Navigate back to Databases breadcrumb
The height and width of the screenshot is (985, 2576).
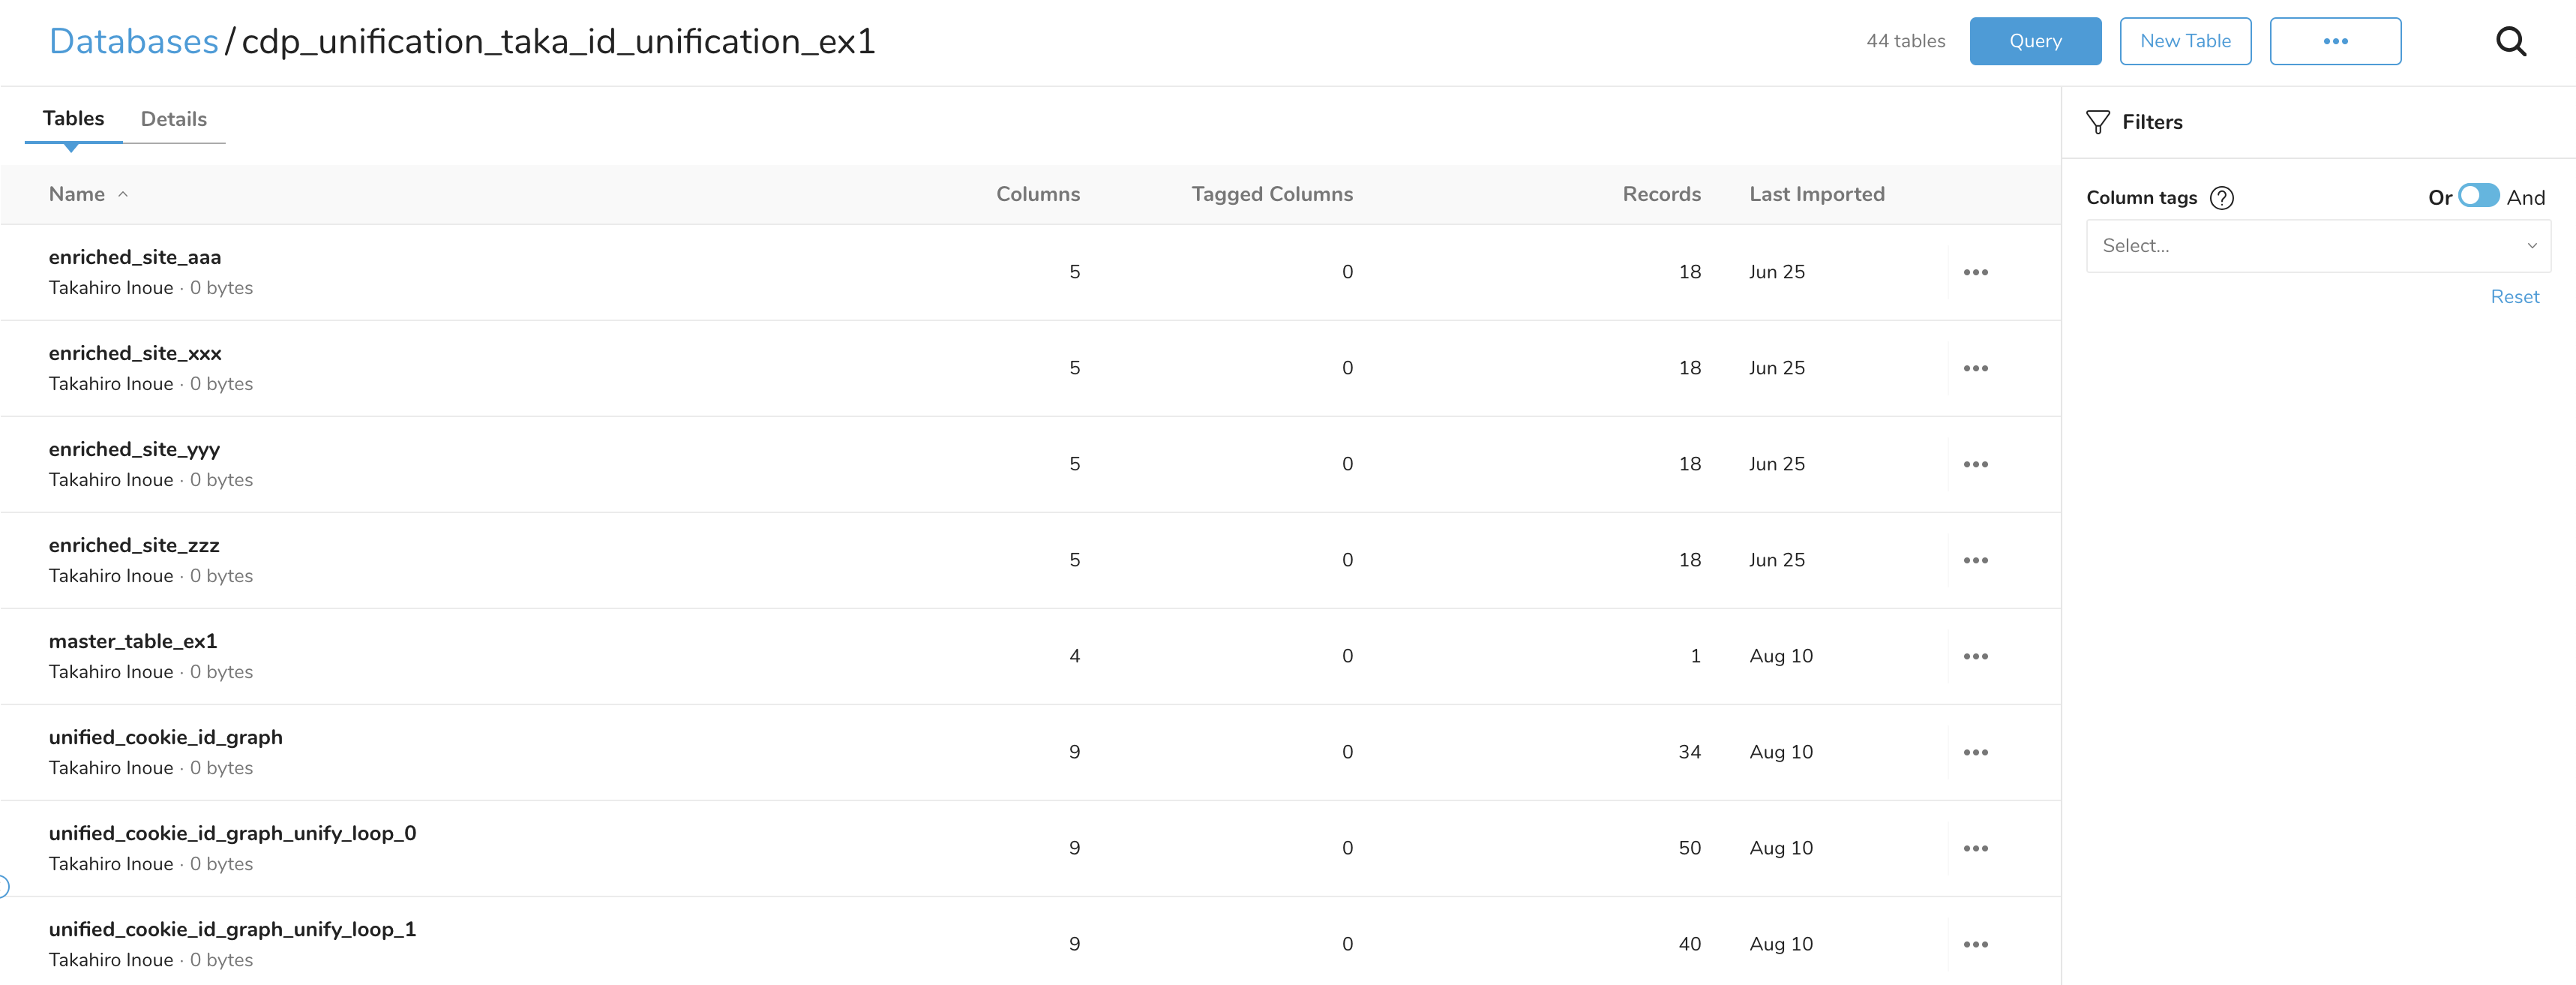[134, 41]
